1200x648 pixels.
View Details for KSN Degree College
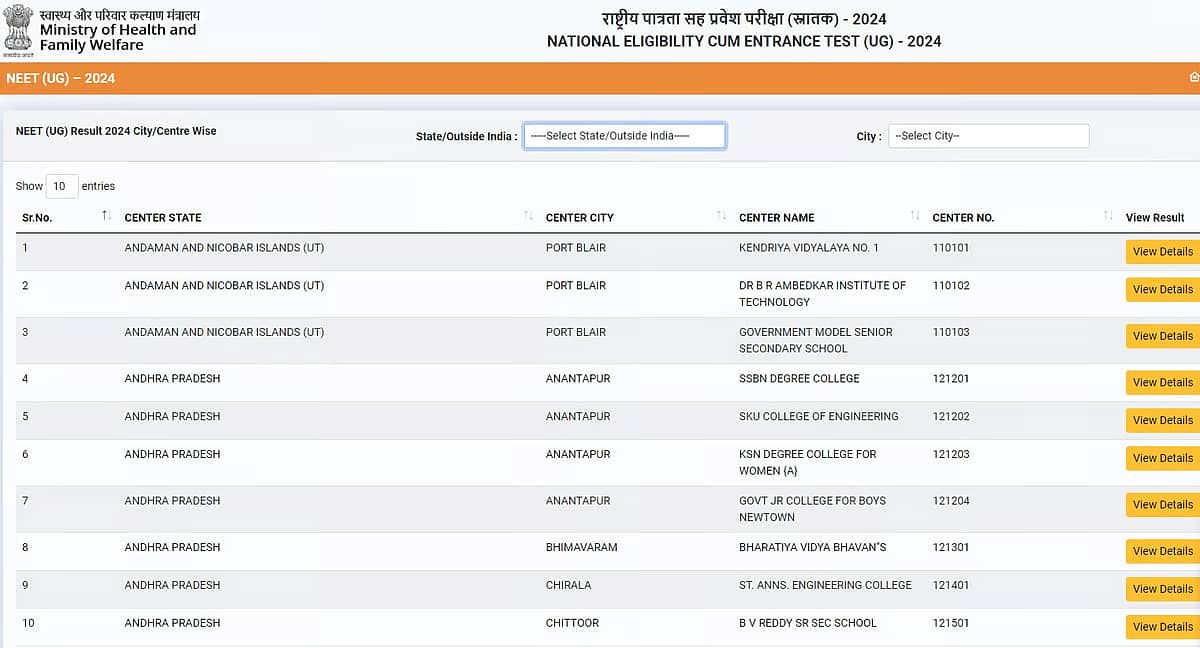coord(1162,458)
